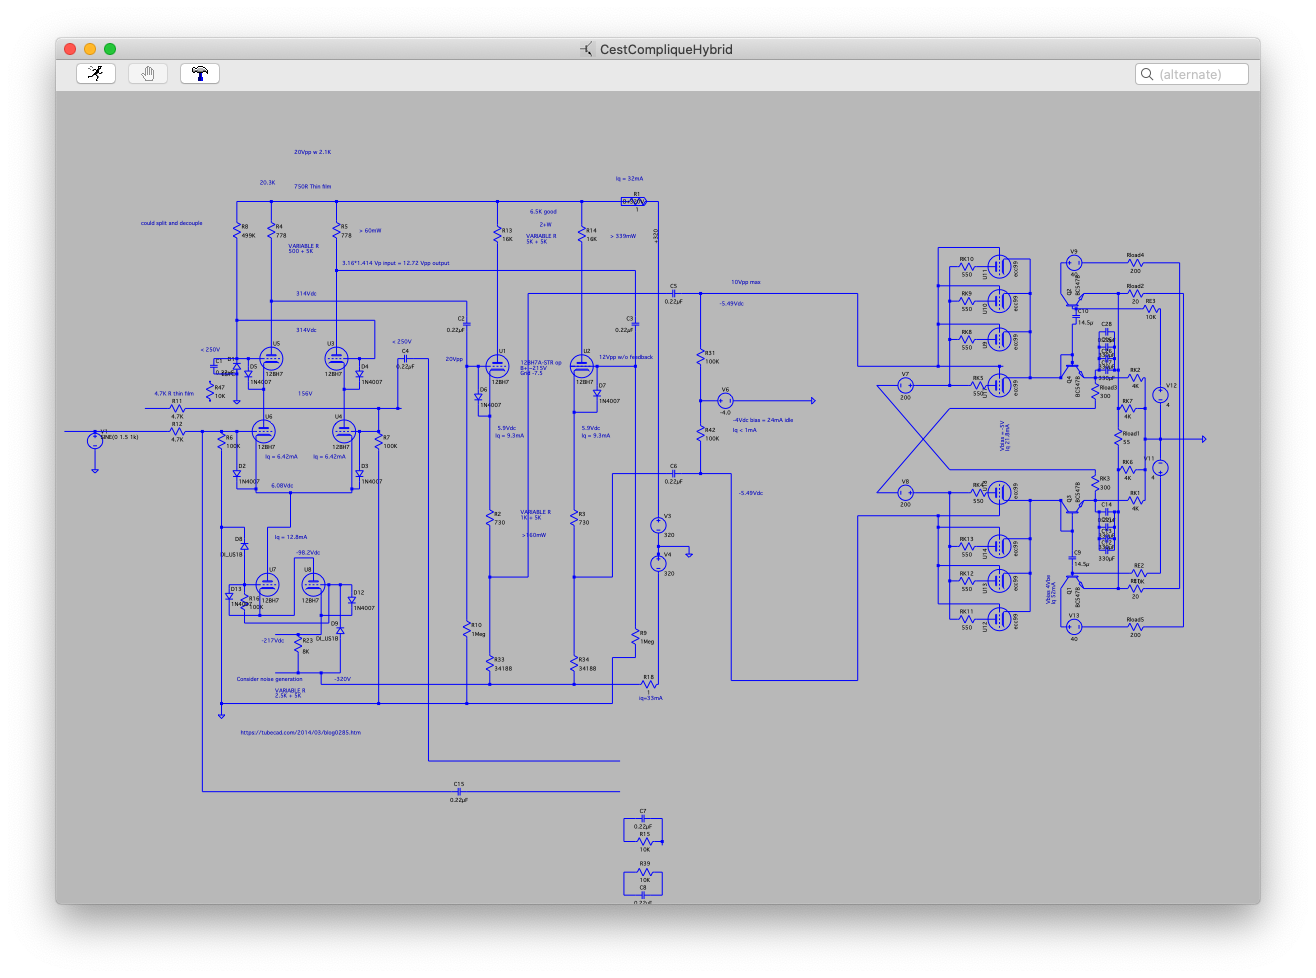Select the V8 200 voltage source
Image resolution: width=1316 pixels, height=978 pixels.
(x=905, y=492)
